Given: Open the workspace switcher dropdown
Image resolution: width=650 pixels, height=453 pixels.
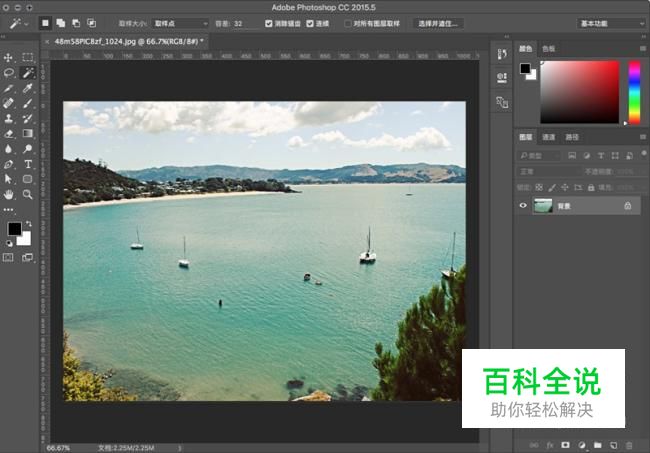Looking at the screenshot, I should [611, 24].
